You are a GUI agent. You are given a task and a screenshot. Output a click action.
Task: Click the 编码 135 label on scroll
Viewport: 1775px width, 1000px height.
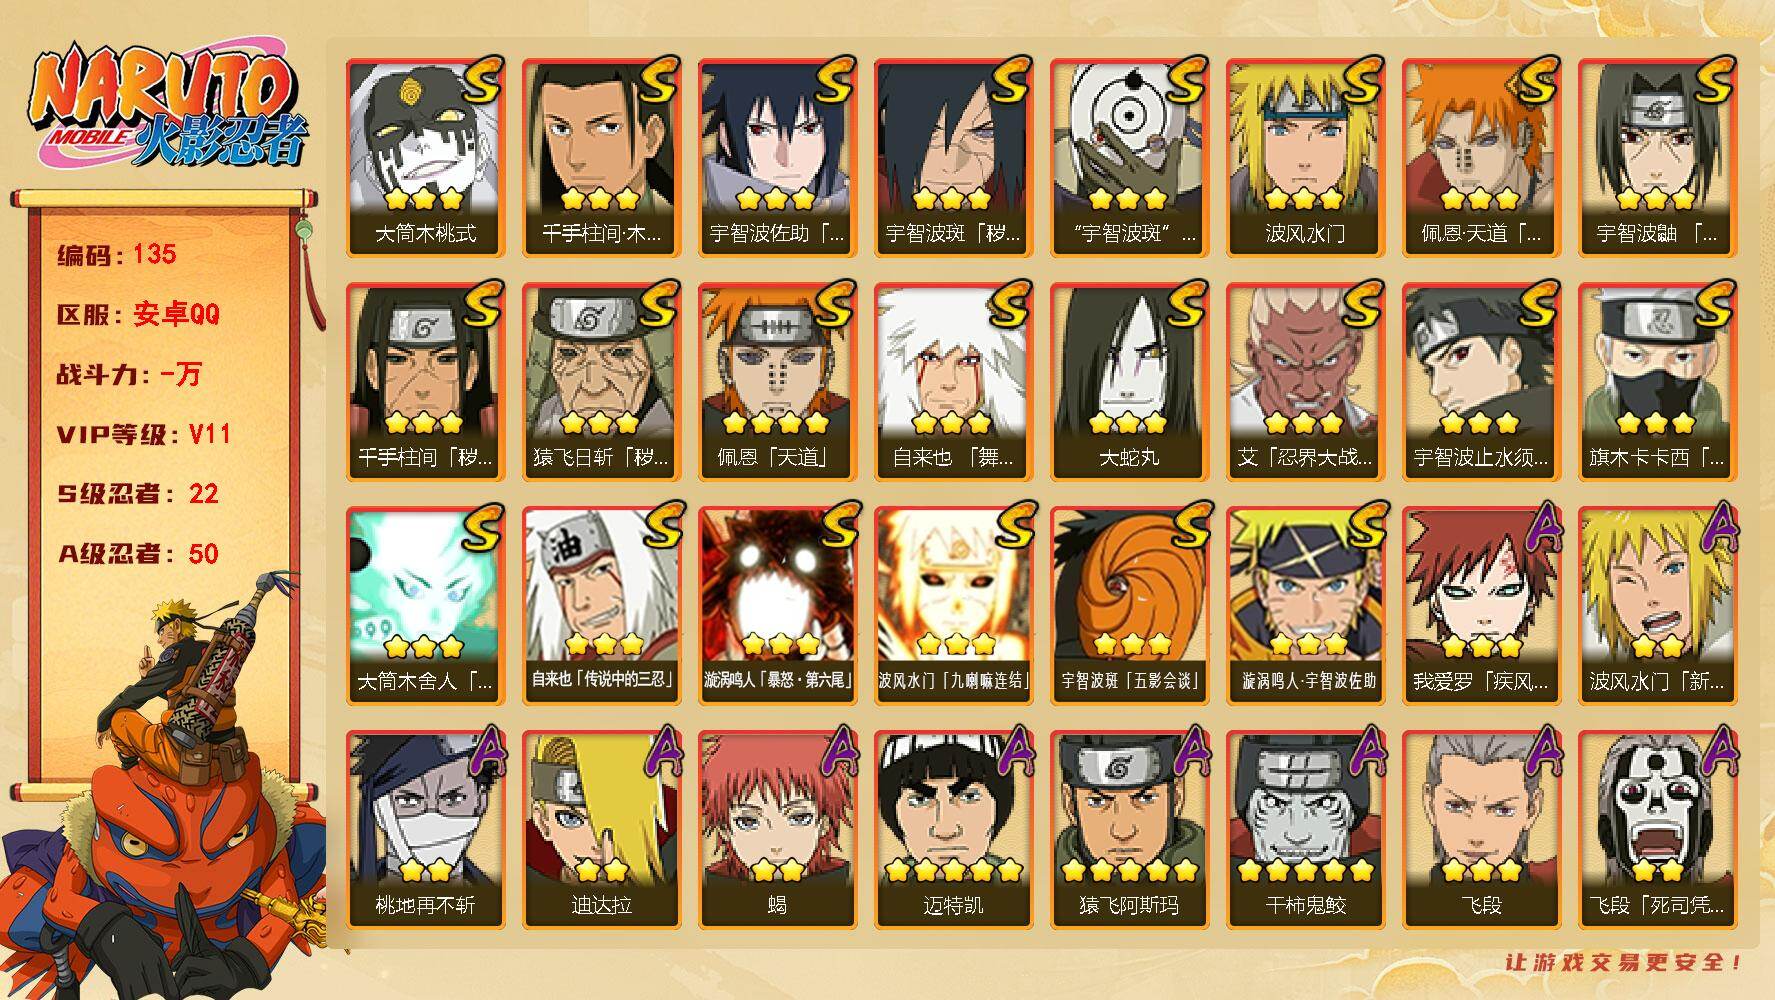117,254
